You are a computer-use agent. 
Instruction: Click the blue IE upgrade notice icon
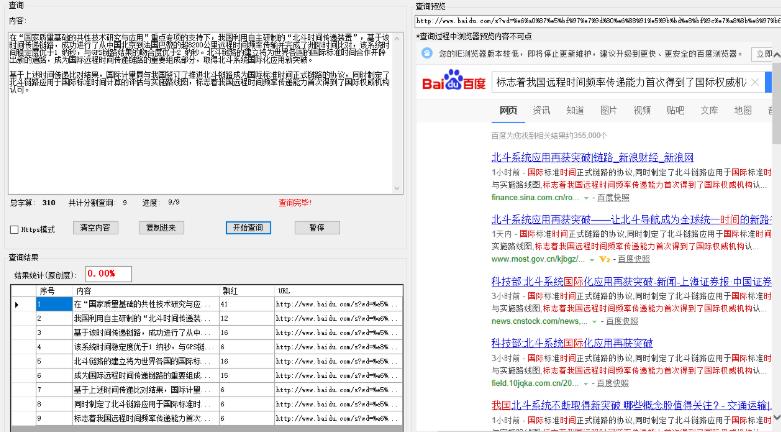pyautogui.click(x=427, y=53)
